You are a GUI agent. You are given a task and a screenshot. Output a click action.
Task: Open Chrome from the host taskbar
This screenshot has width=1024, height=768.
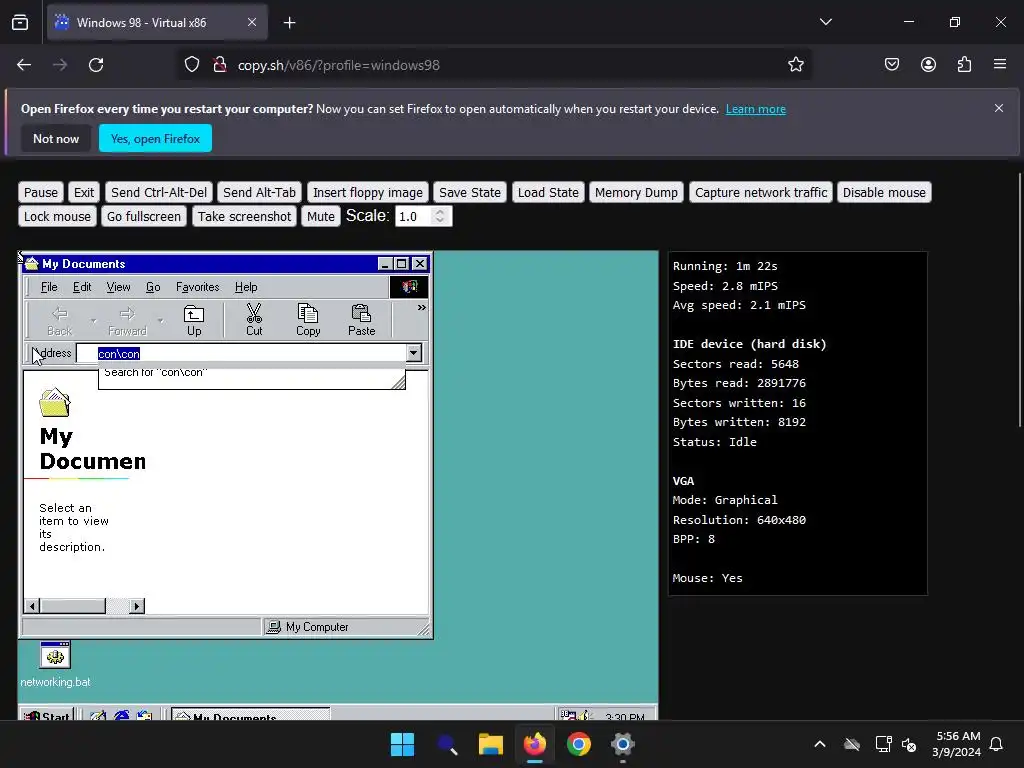click(579, 744)
